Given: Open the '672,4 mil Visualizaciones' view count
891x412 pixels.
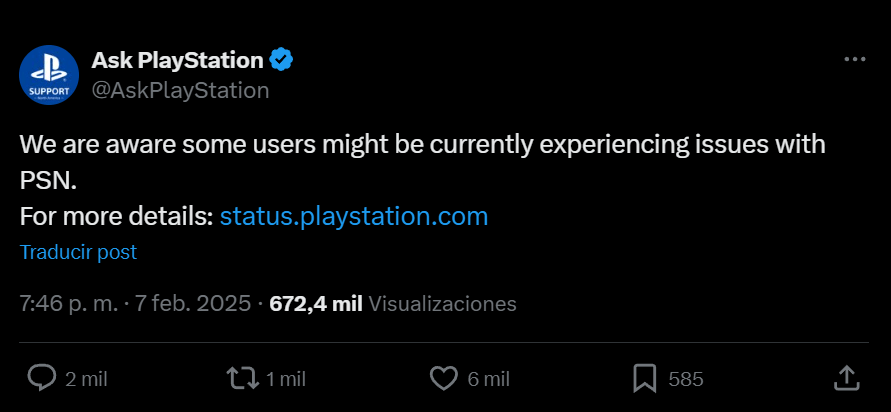Looking at the screenshot, I should (393, 304).
